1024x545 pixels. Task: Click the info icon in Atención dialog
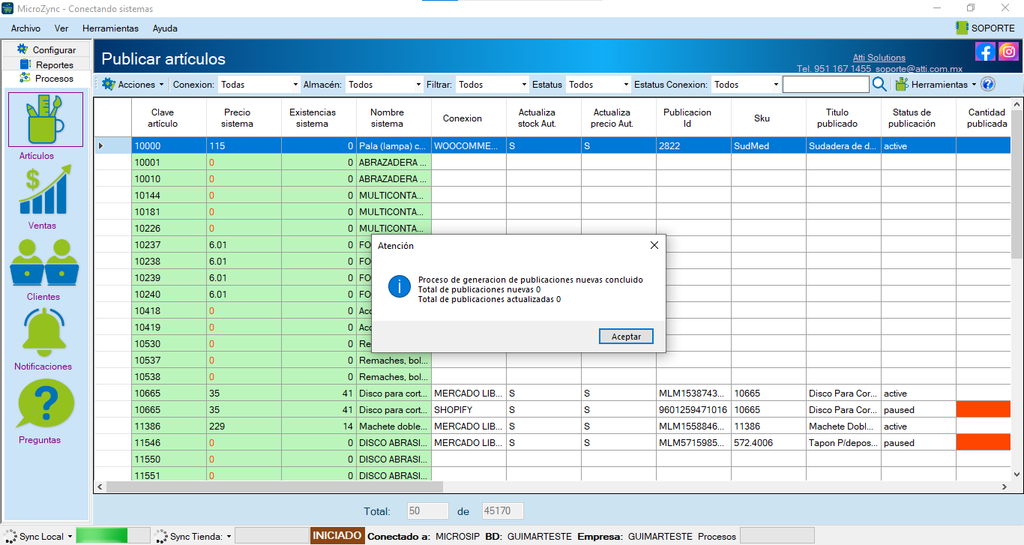point(399,286)
